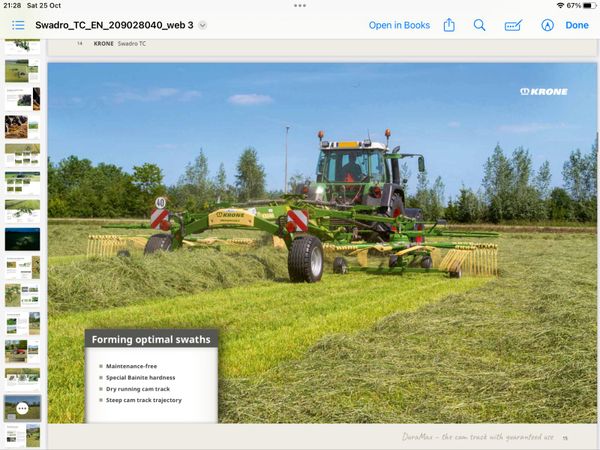
Task: Tap the 'Special Bainite hardness' bullet
Action: pos(140,378)
